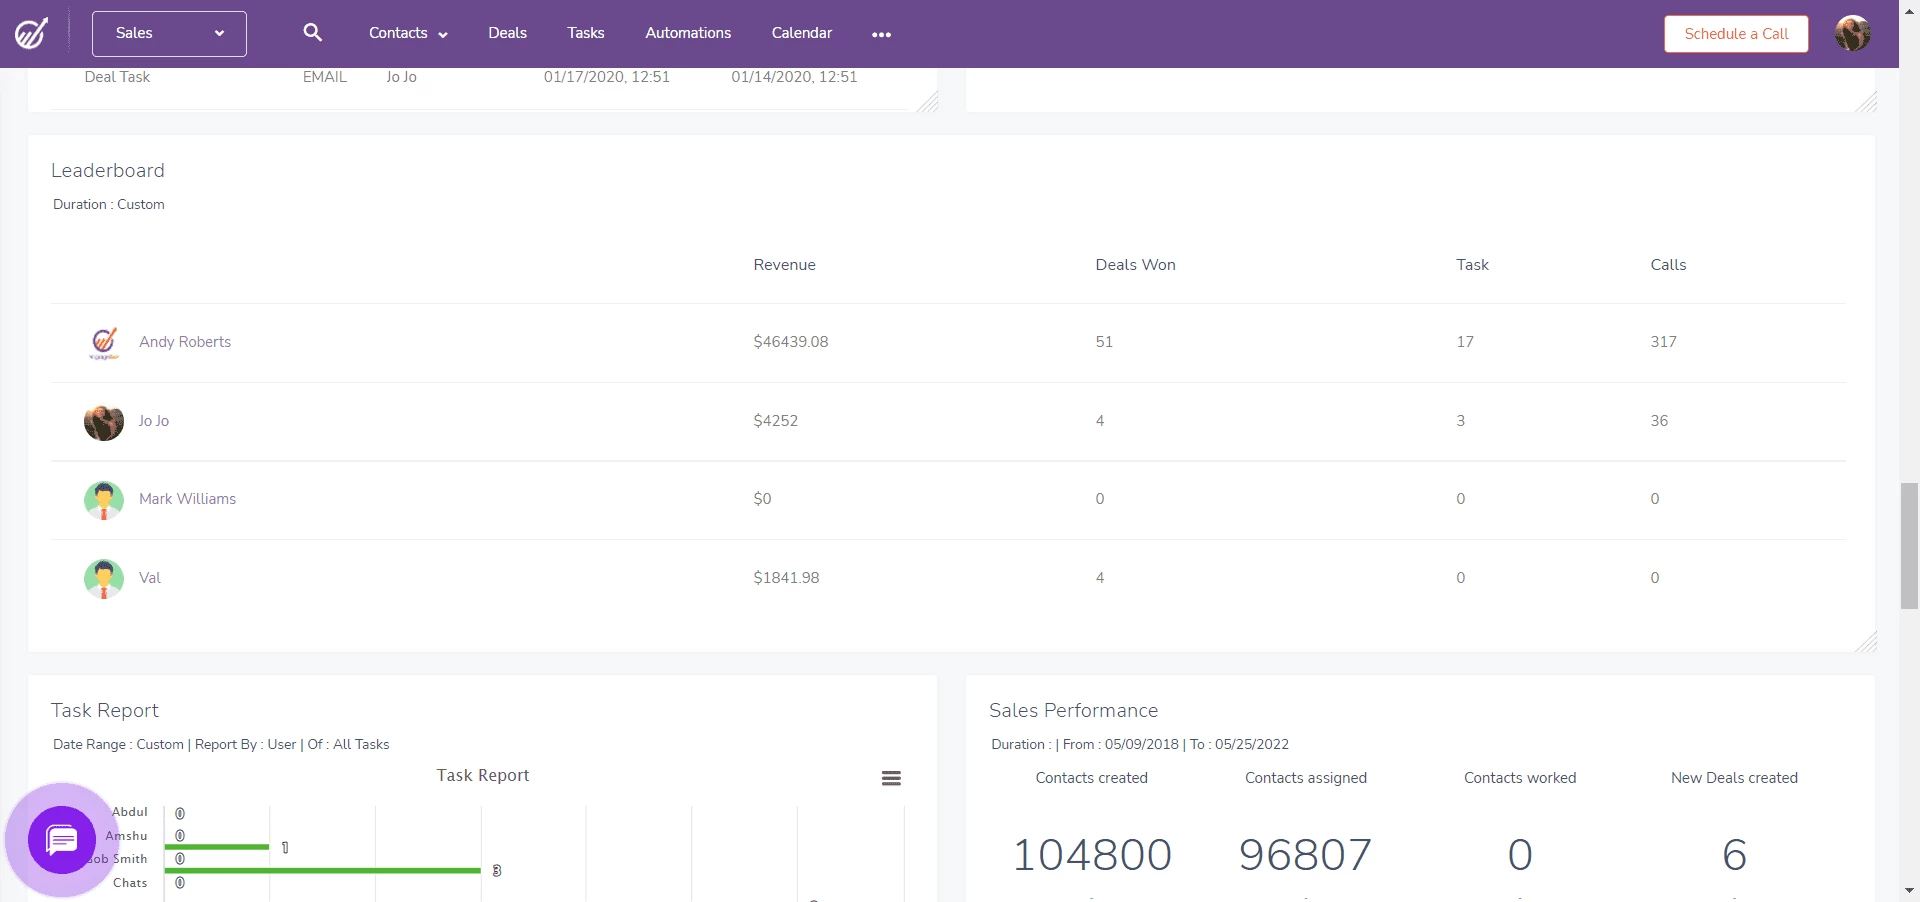Image resolution: width=1920 pixels, height=902 pixels.
Task: Click Andy Roberts' deals won 51
Action: pos(1104,342)
